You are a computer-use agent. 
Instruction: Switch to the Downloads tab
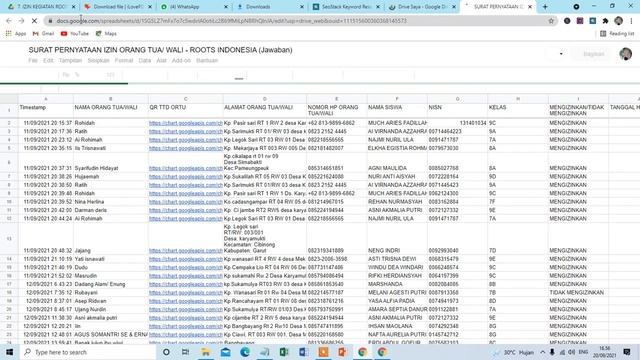tap(269, 7)
